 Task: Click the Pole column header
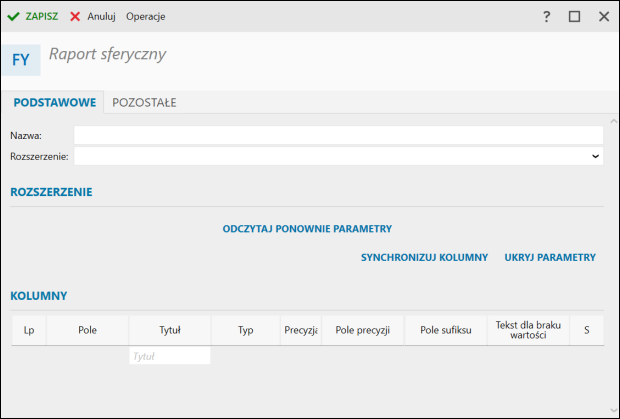(87, 330)
